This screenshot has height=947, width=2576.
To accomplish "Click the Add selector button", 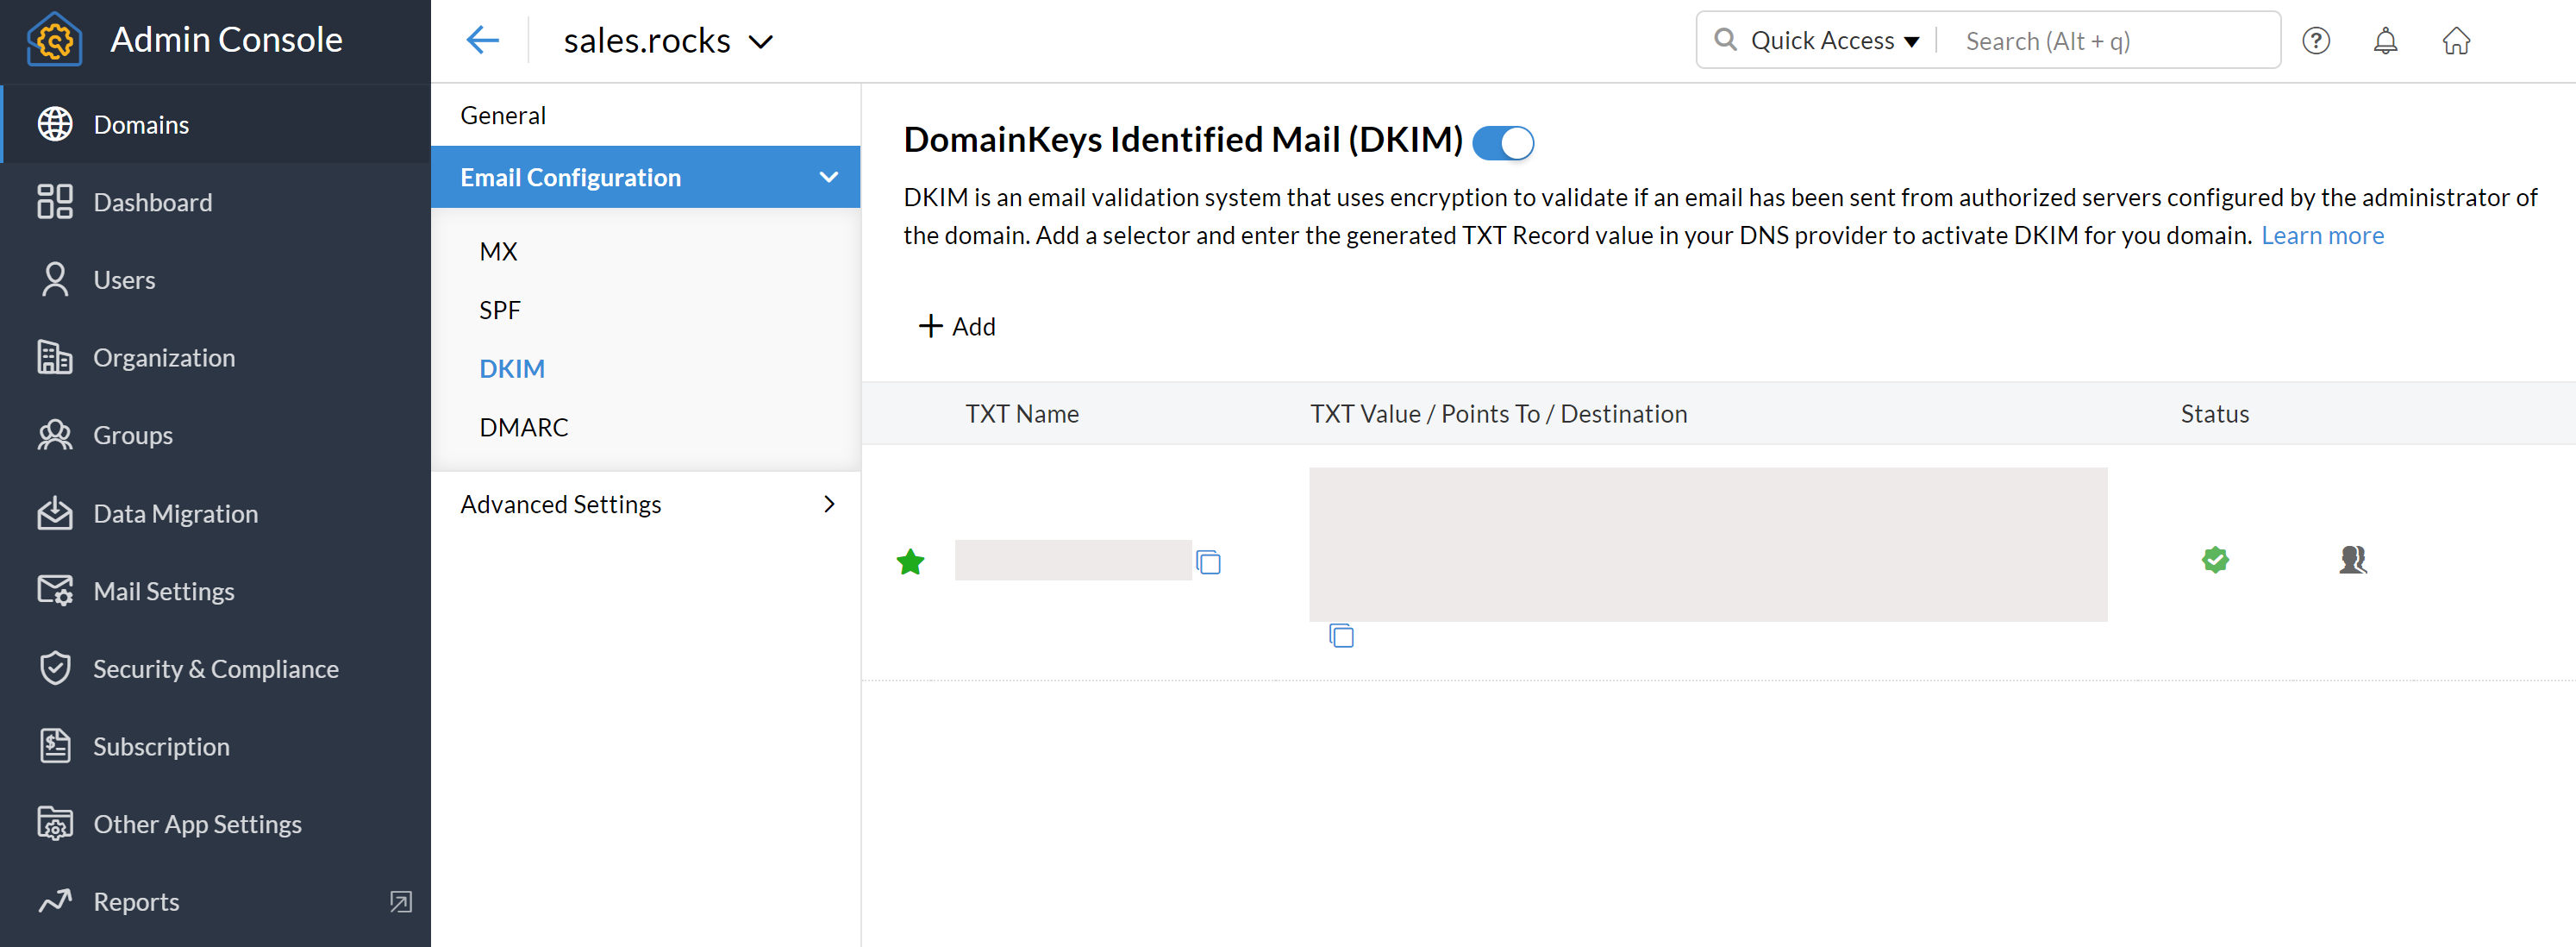I will 957,326.
